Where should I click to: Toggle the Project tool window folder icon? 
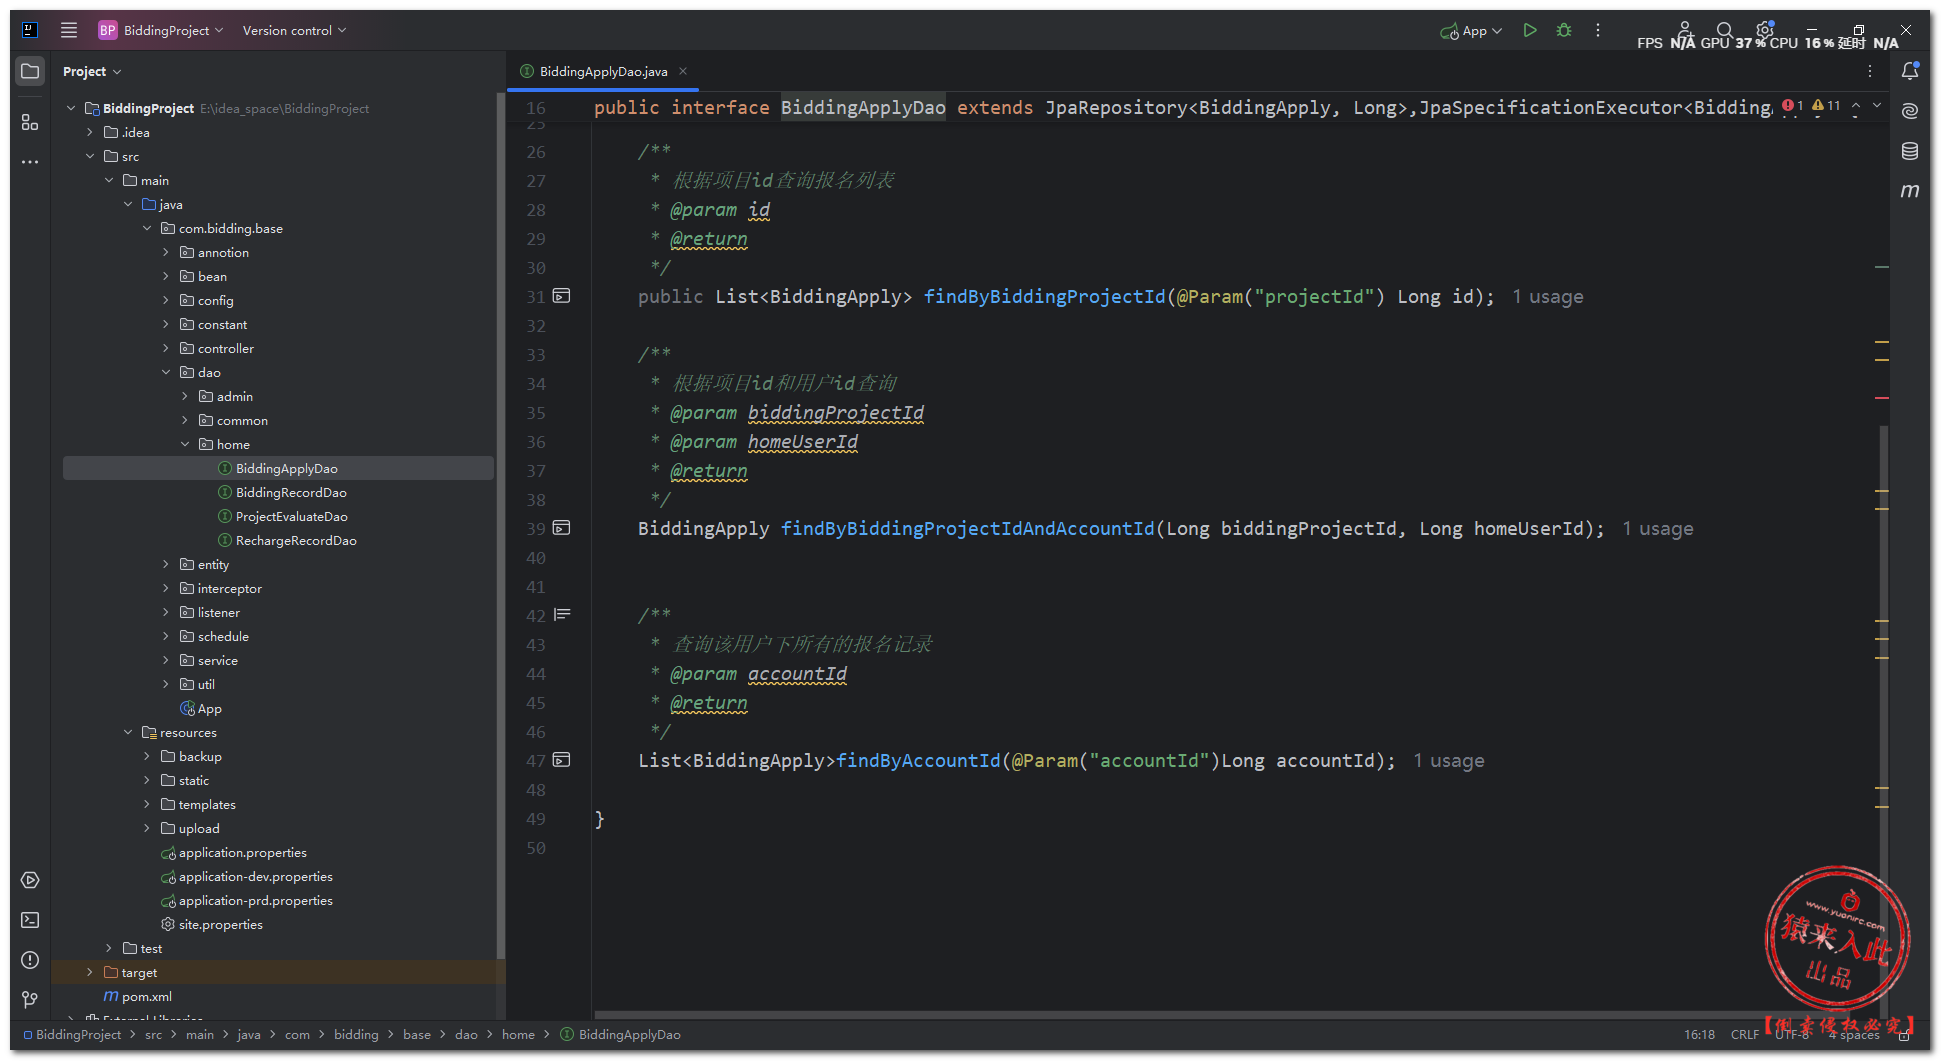point(30,71)
